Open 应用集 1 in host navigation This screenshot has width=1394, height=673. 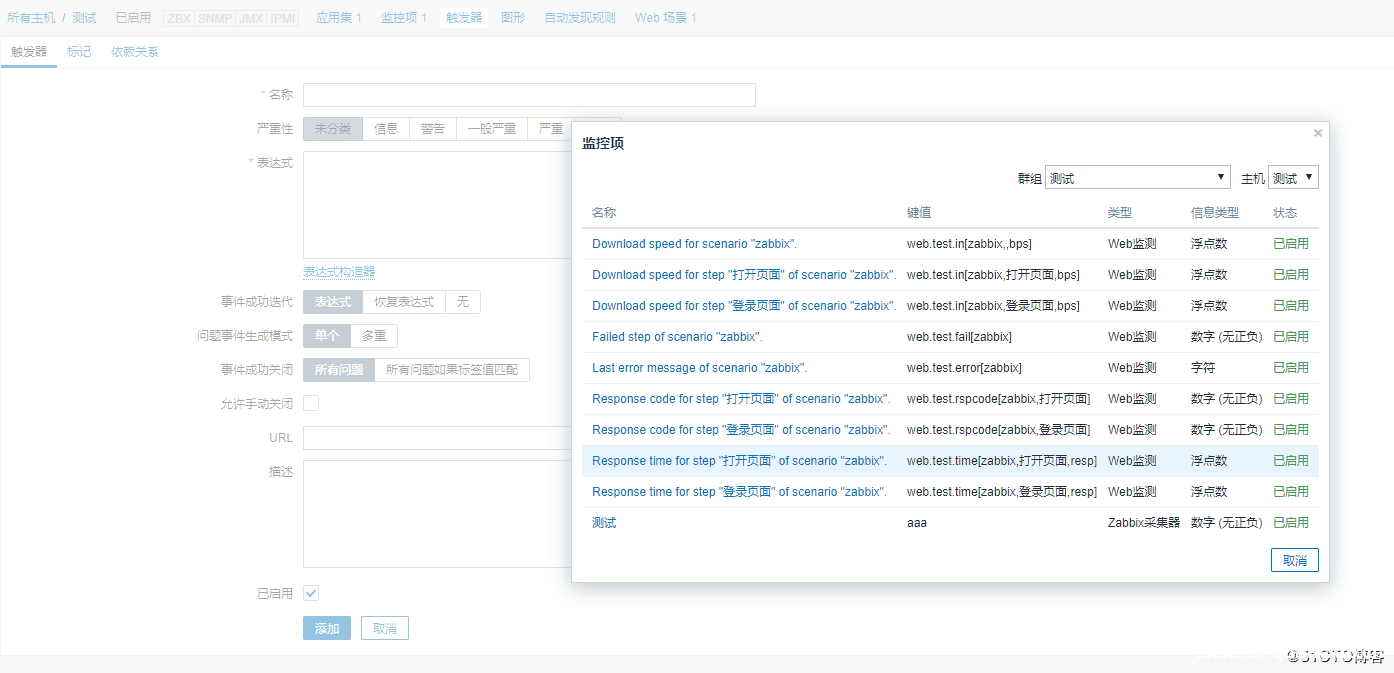pos(339,18)
